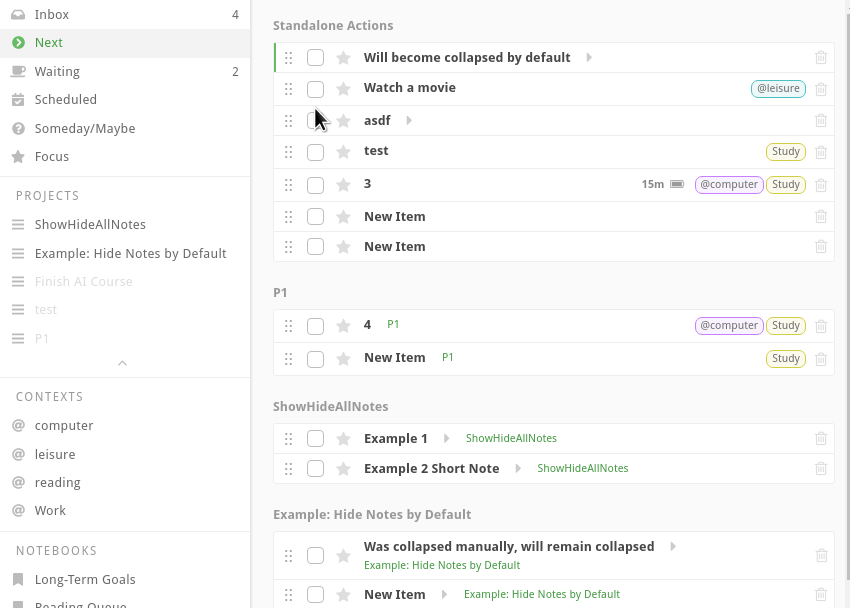Switch to the Waiting list
The height and width of the screenshot is (608, 850).
tap(57, 72)
